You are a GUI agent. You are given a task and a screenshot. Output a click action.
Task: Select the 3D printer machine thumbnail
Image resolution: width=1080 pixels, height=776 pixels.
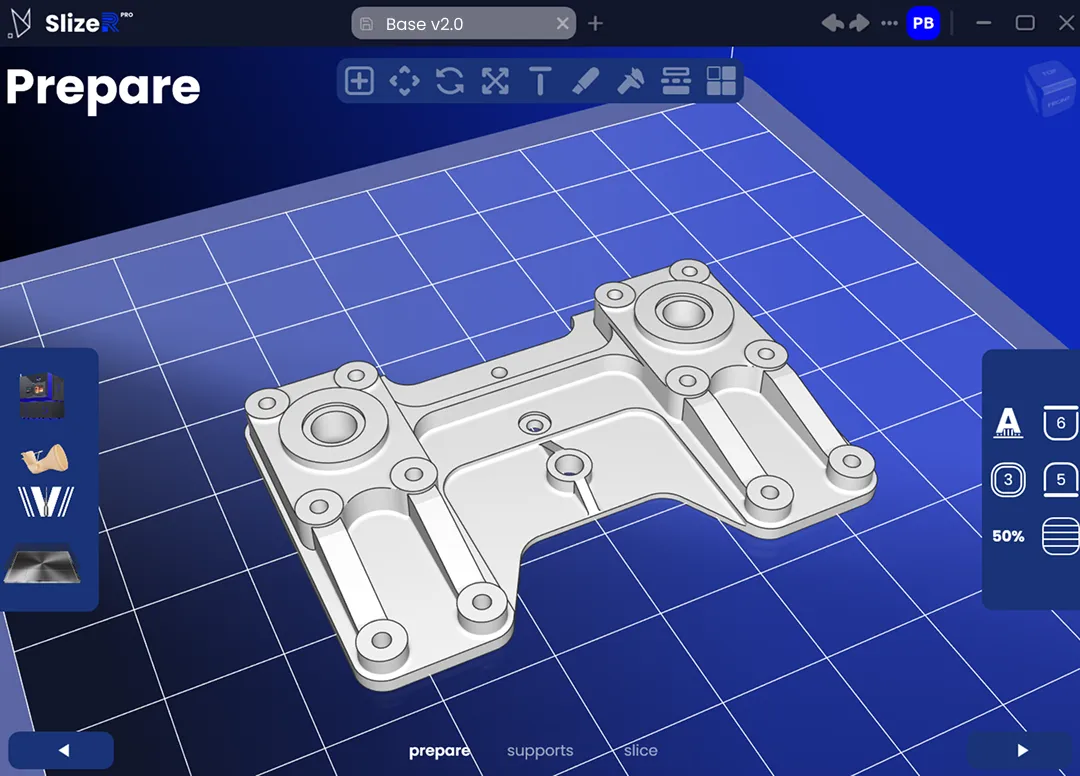point(42,395)
